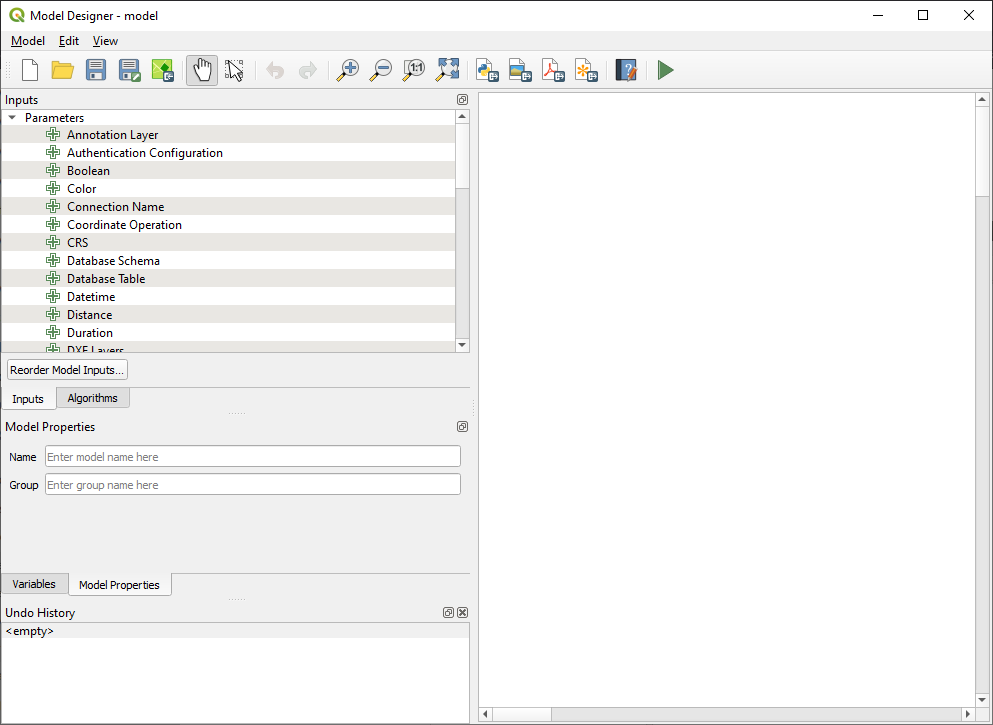993x725 pixels.
Task: Float the Model Properties panel
Action: 462,427
